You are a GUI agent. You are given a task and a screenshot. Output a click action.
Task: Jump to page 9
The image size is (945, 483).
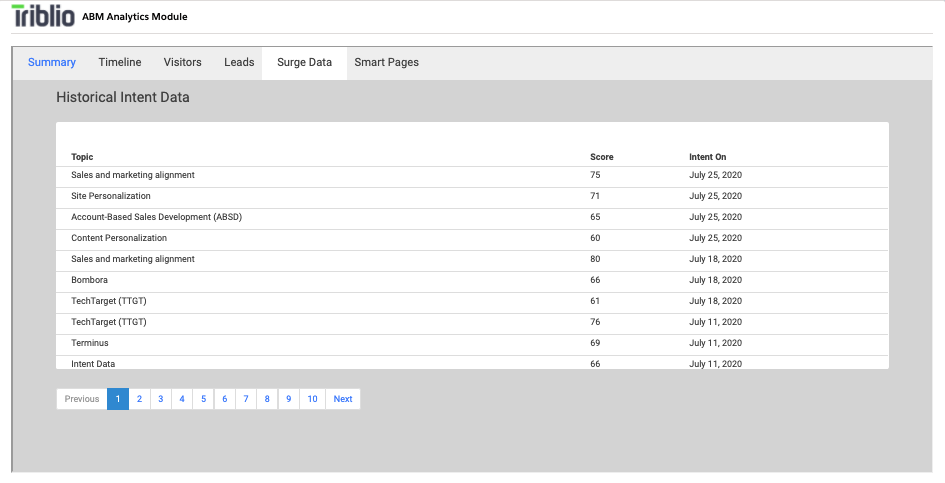(289, 399)
